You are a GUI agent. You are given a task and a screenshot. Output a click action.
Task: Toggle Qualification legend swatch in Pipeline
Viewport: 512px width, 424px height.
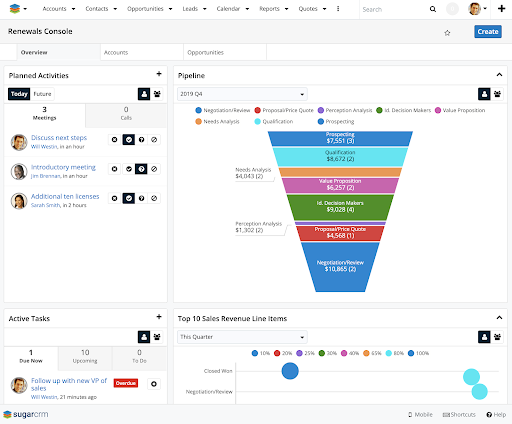[x=257, y=122]
